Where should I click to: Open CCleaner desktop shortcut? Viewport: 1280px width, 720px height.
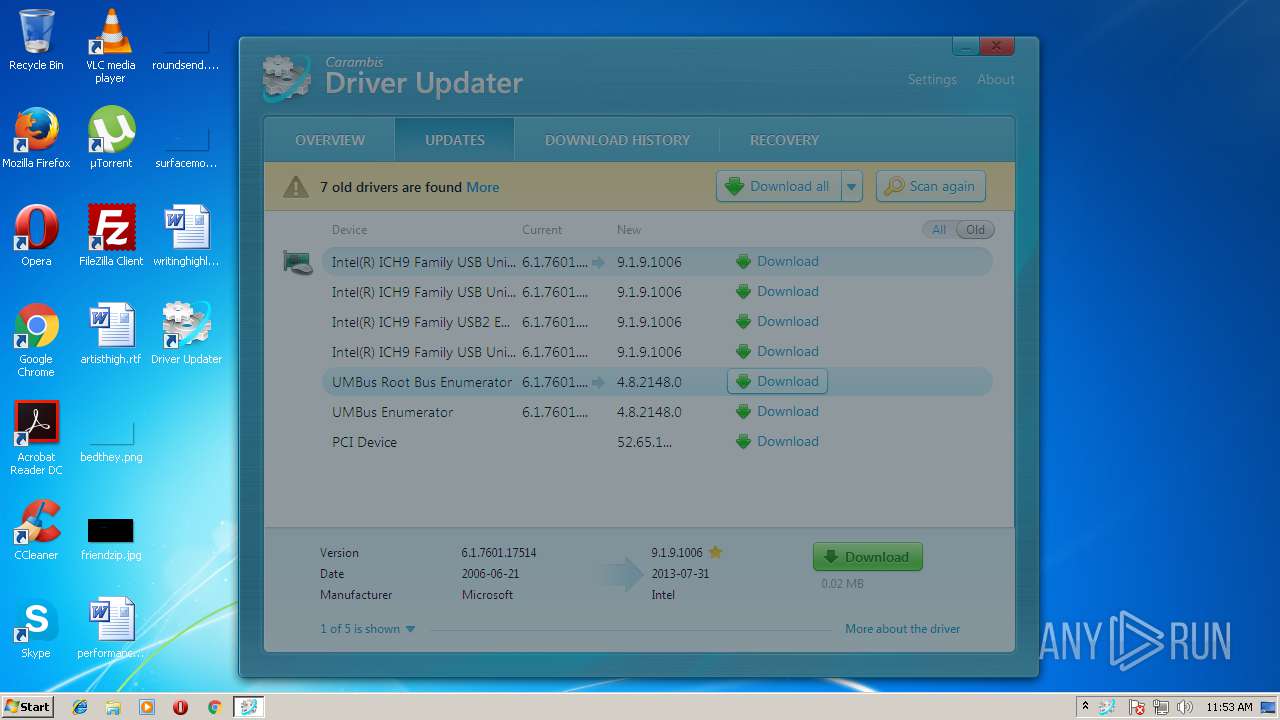(x=36, y=530)
